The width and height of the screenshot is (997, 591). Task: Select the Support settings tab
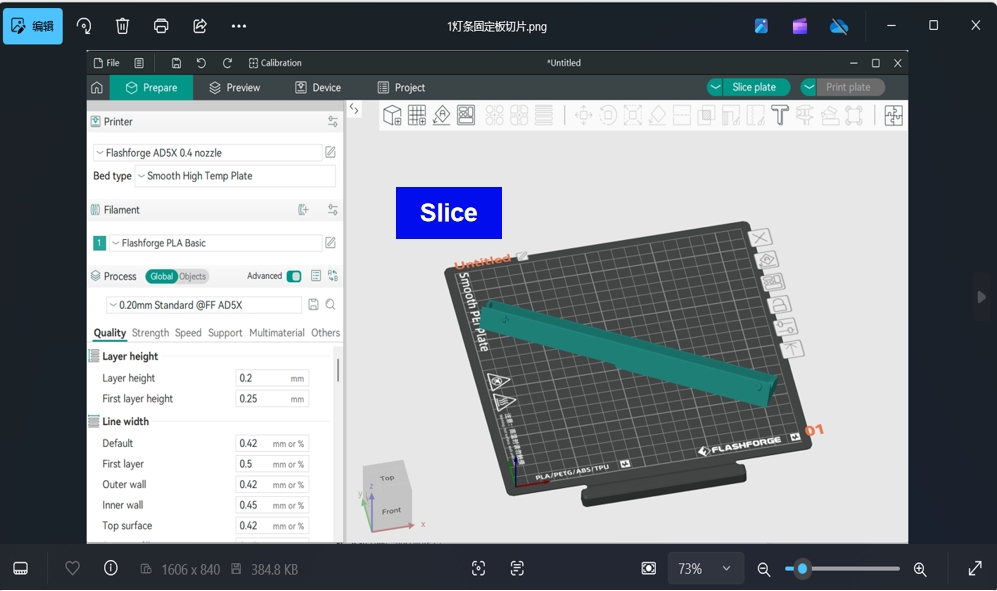(x=225, y=333)
